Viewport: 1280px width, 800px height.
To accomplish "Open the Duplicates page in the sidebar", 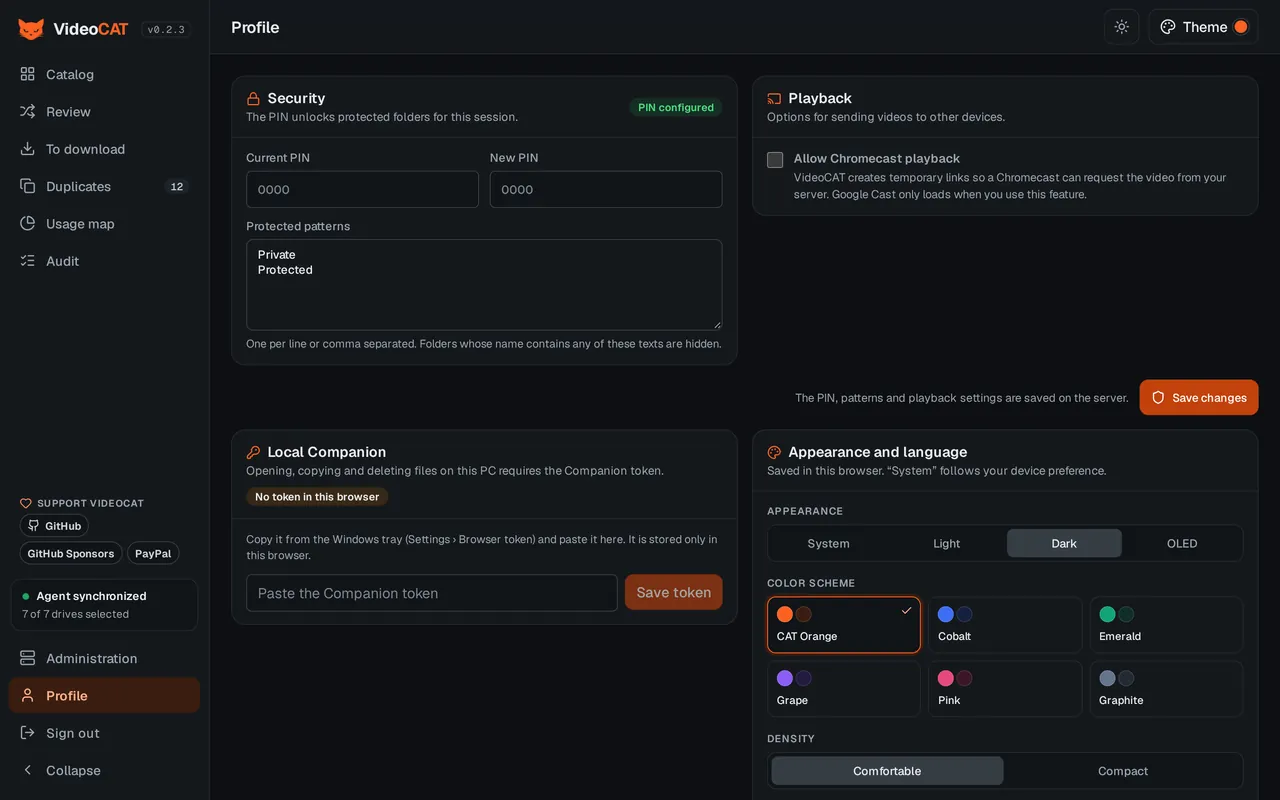I will coord(104,186).
